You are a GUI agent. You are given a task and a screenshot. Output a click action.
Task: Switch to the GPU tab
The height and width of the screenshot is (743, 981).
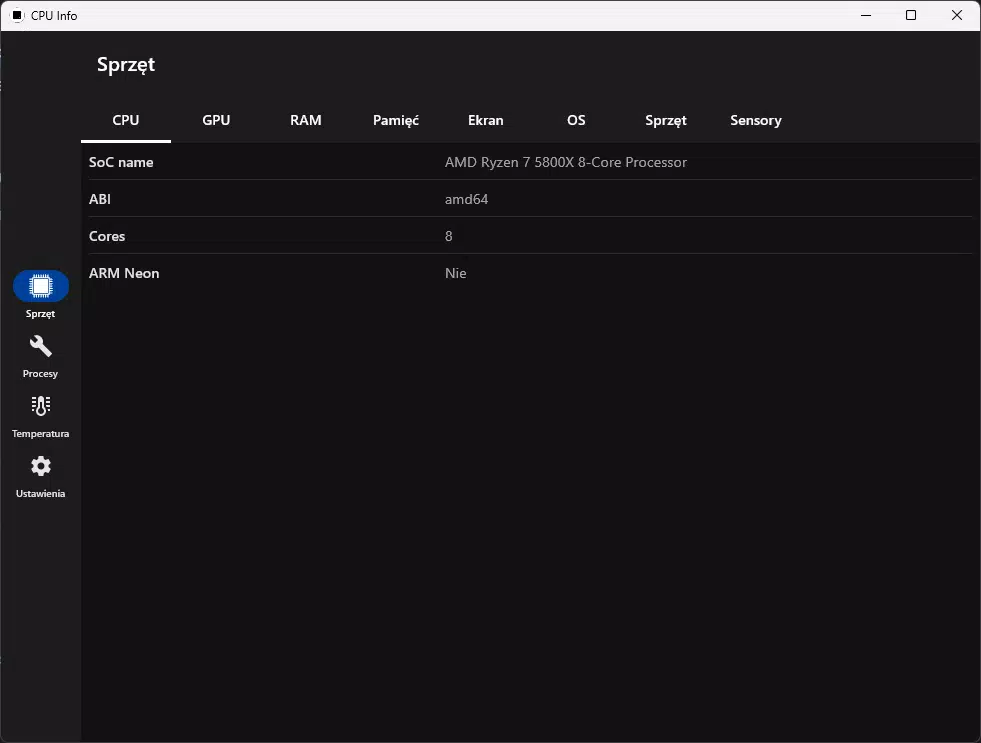[x=216, y=120]
